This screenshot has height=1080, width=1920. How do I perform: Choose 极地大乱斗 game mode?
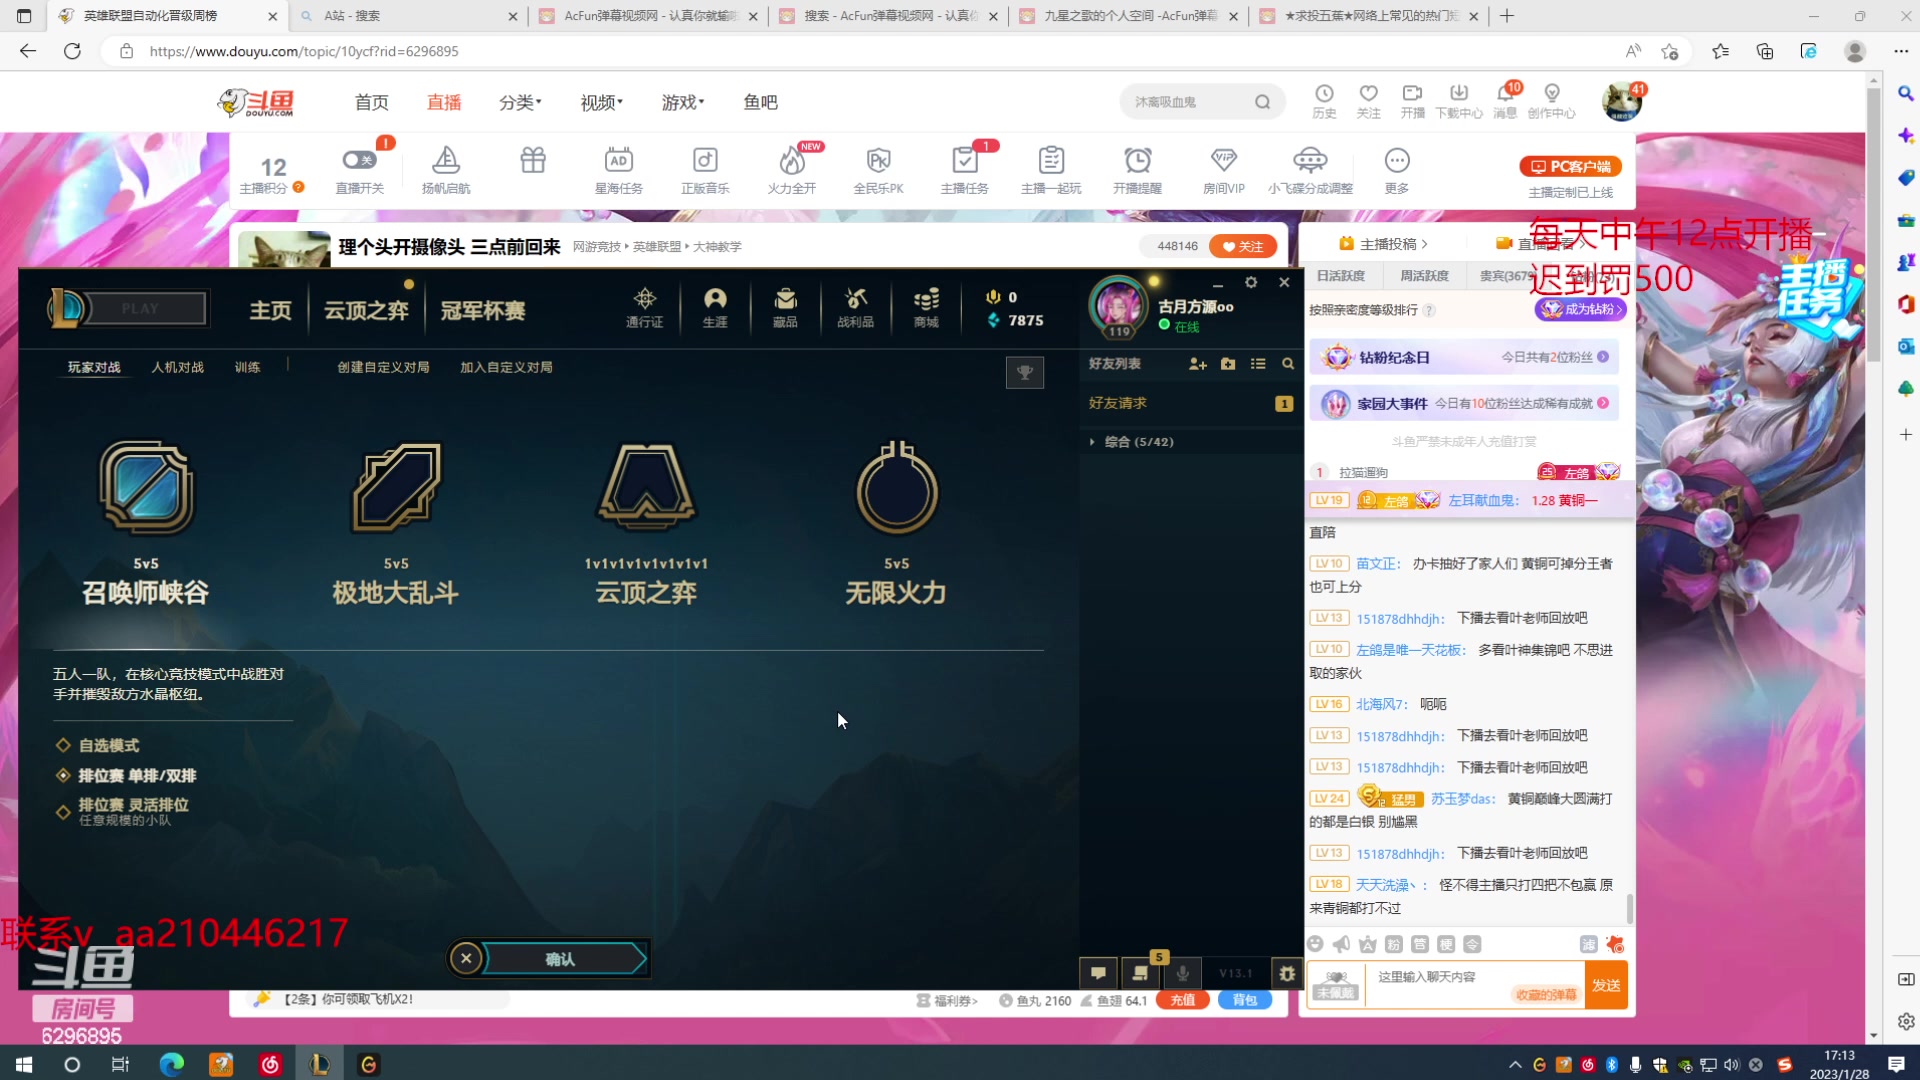coord(396,523)
